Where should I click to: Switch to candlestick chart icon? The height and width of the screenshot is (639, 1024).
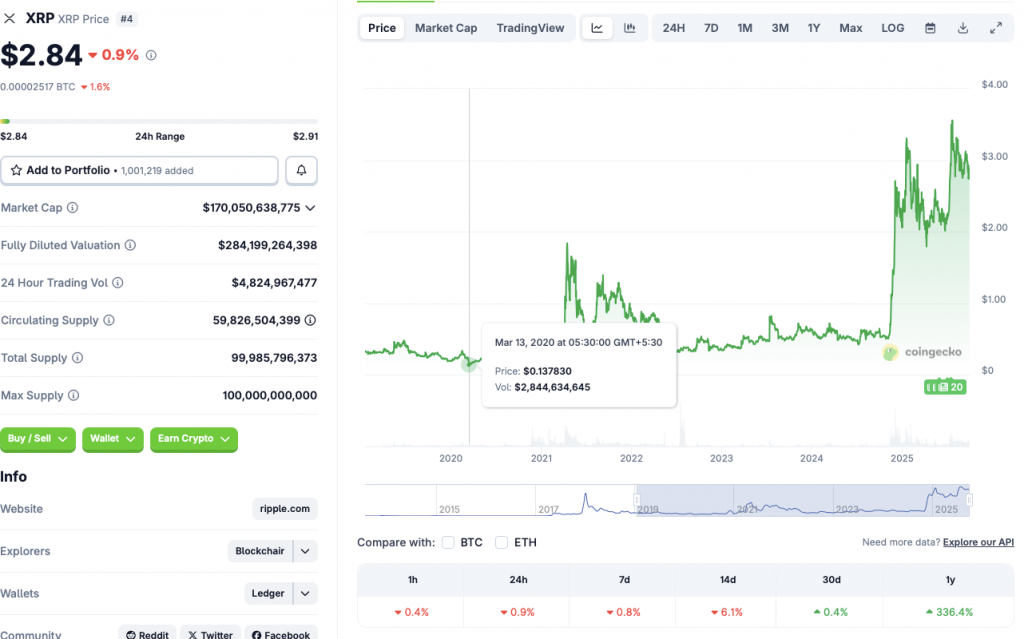(x=629, y=28)
